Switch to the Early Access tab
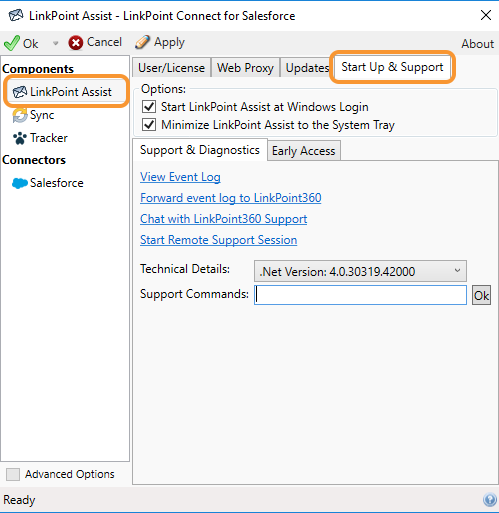Screen dimensions: 499x513 pos(304,151)
